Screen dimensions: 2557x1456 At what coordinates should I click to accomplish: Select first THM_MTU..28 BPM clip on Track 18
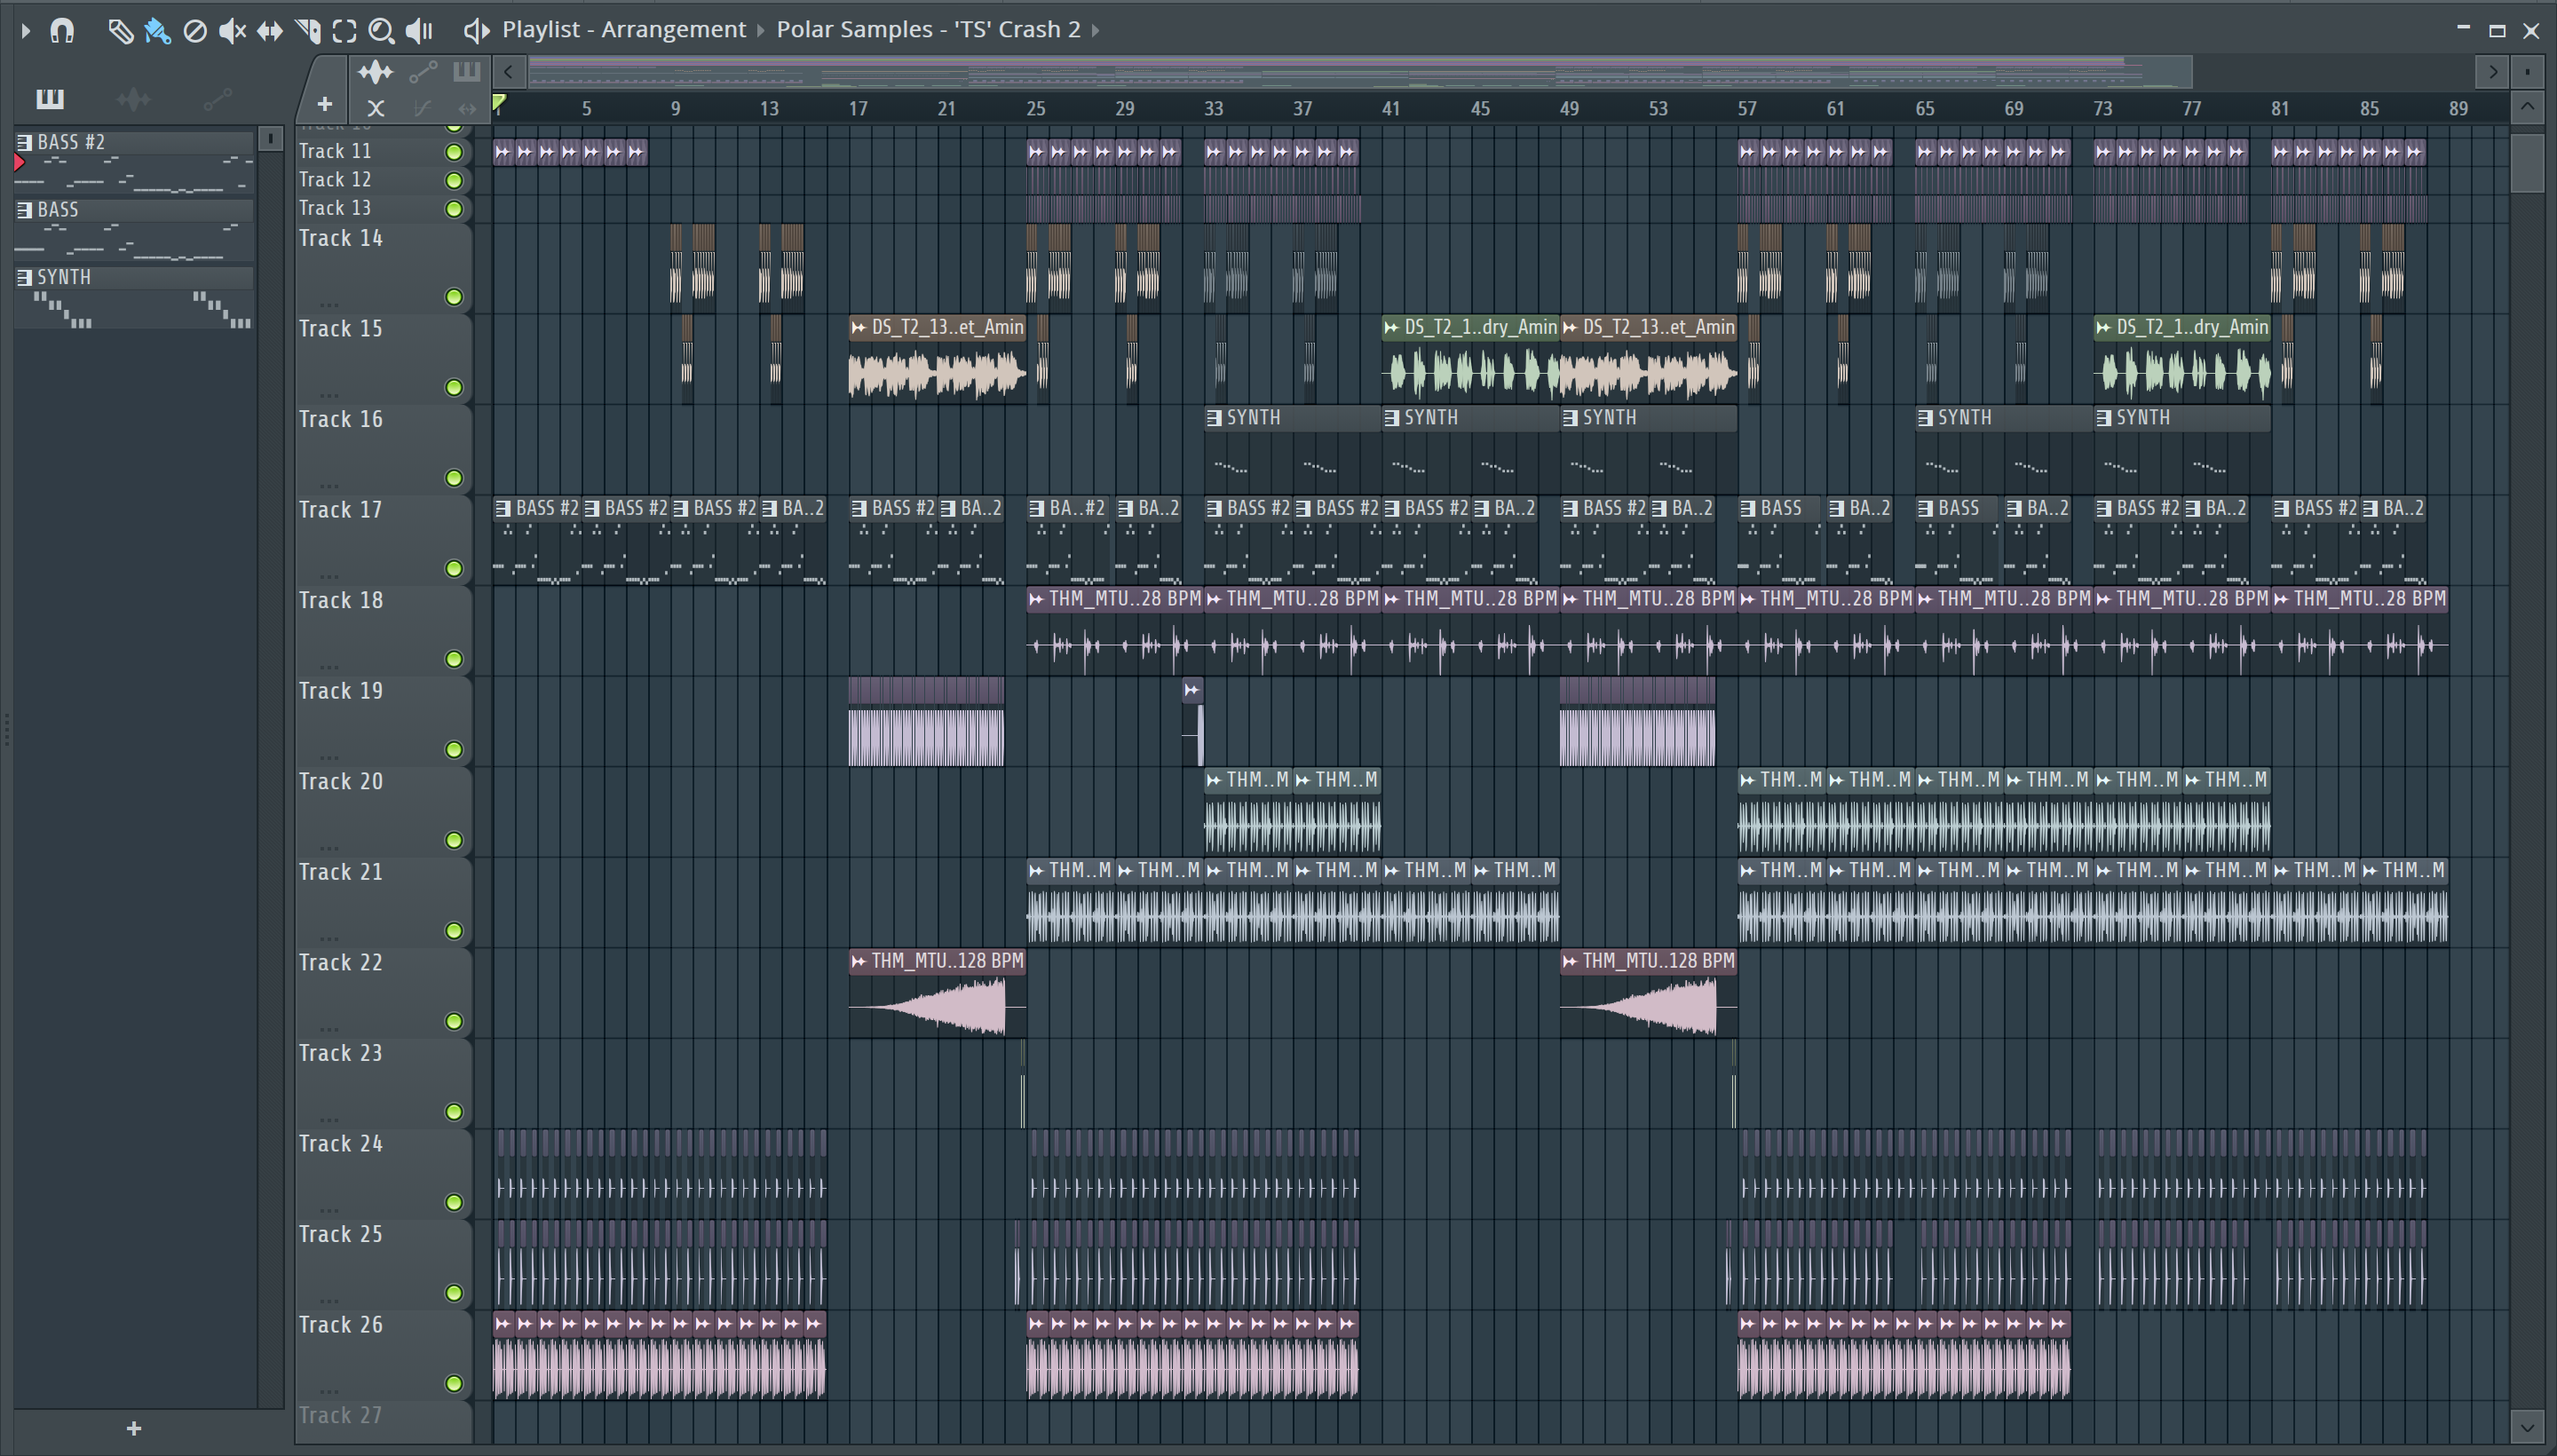coord(1115,630)
